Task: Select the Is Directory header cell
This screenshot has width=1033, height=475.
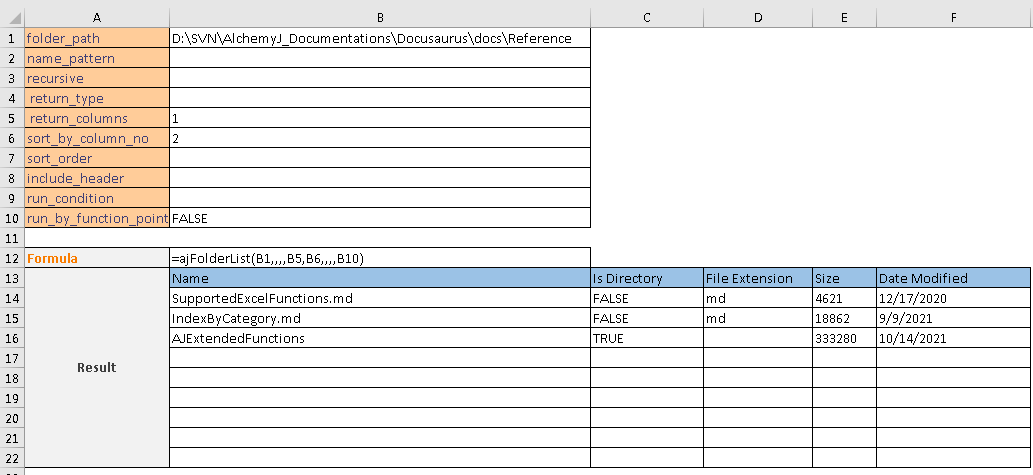Action: click(x=646, y=278)
